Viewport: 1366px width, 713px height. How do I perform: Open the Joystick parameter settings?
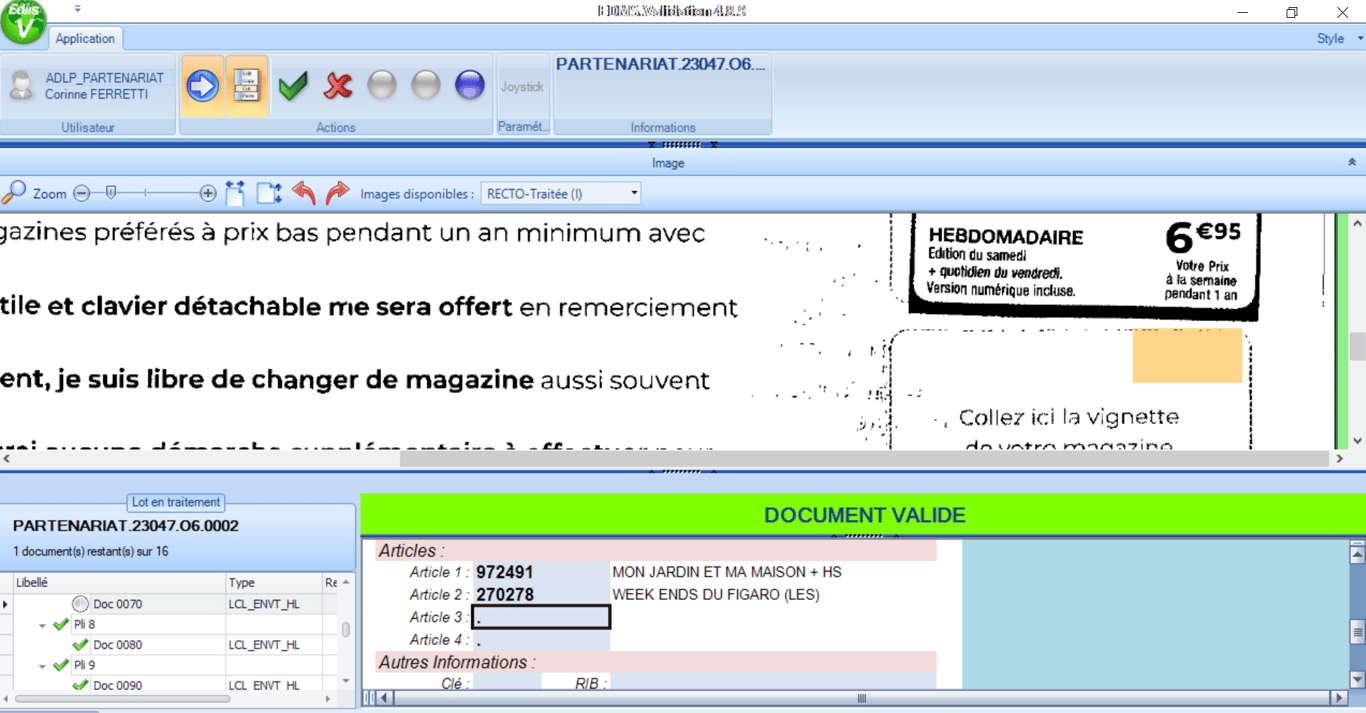522,87
